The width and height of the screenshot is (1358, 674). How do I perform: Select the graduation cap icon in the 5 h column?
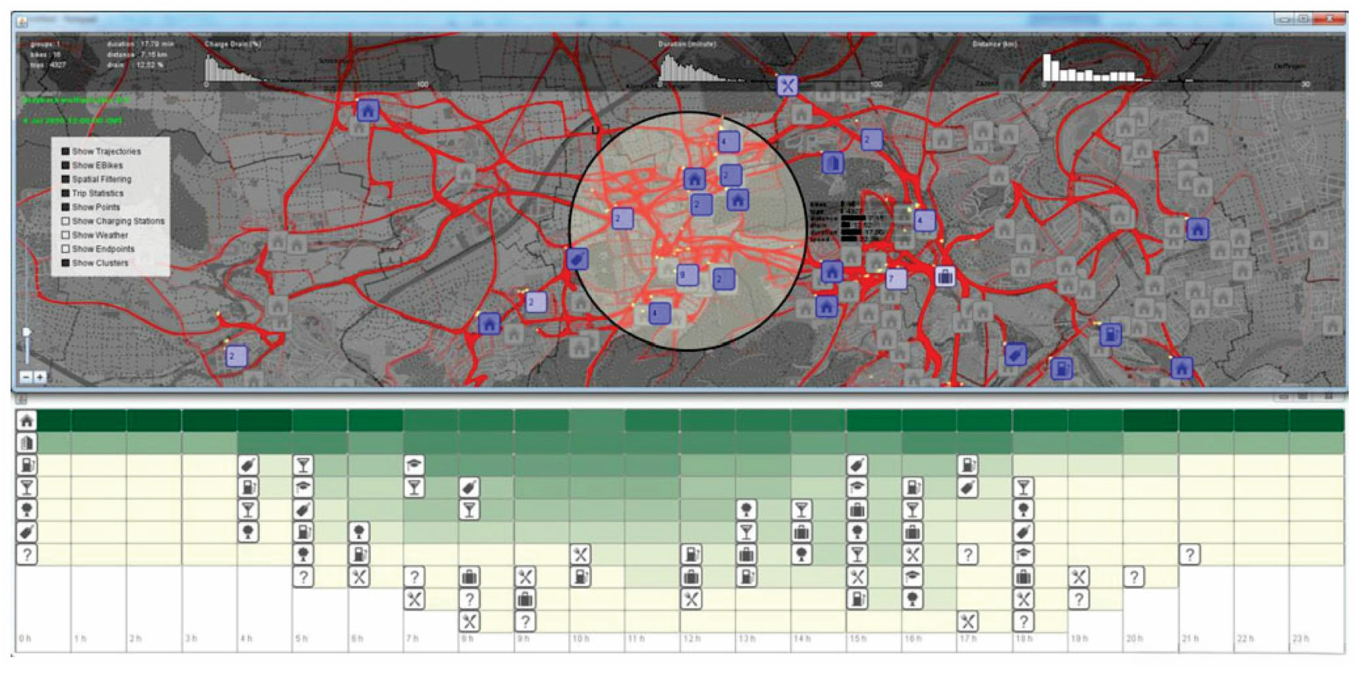303,487
